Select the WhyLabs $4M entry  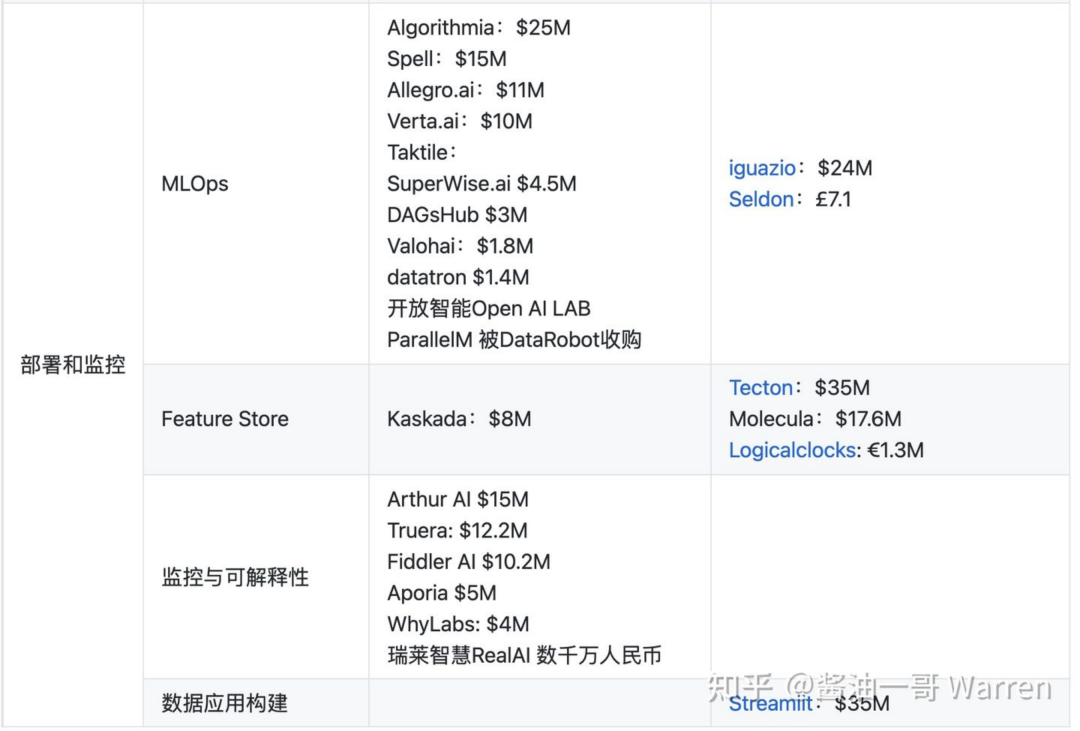[458, 624]
